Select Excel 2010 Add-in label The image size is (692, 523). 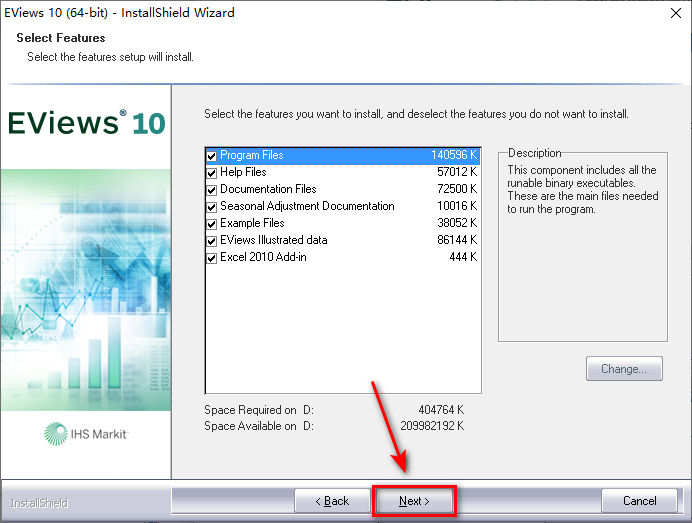point(263,257)
